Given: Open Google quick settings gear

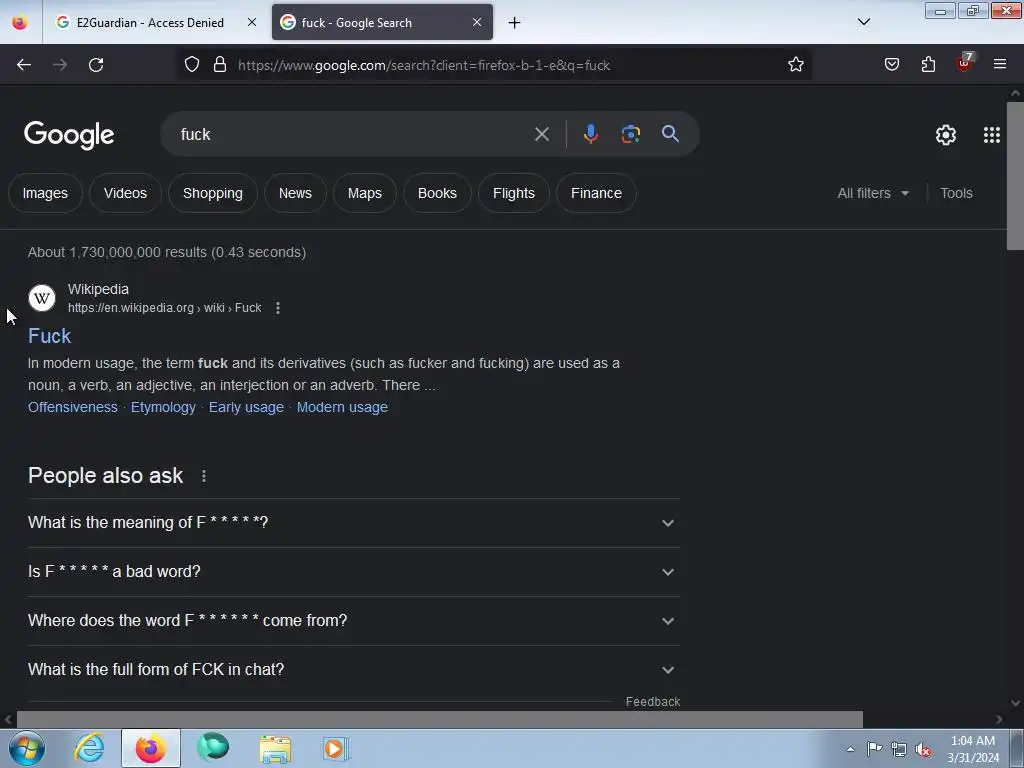Looking at the screenshot, I should pos(946,135).
